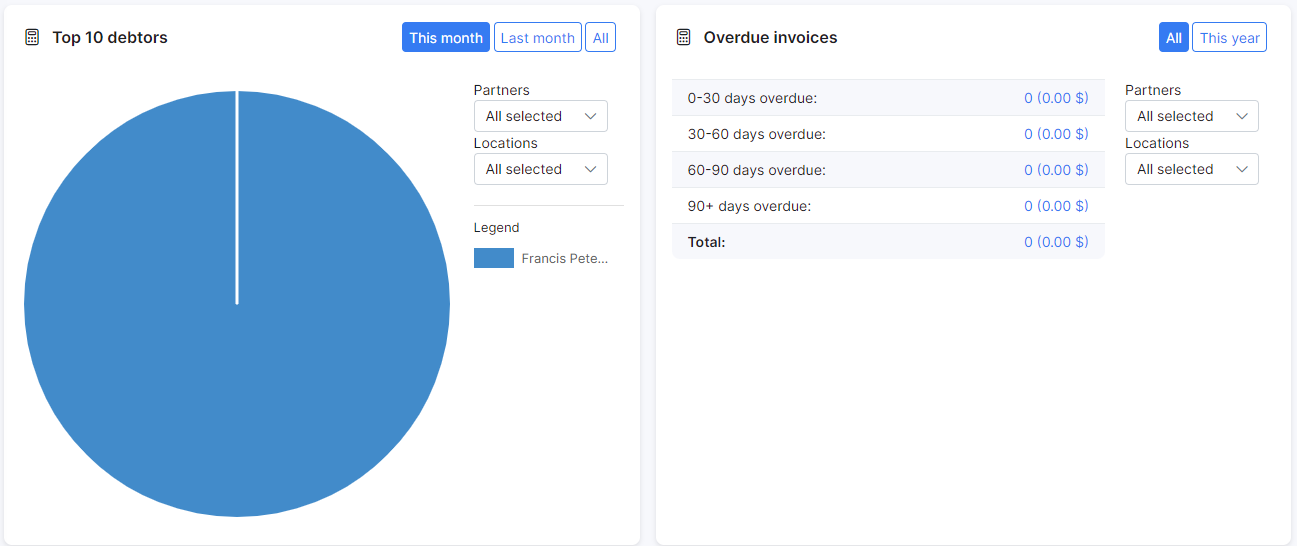Click the Top 10 debtors heading
The width and height of the screenshot is (1297, 546).
tap(110, 38)
